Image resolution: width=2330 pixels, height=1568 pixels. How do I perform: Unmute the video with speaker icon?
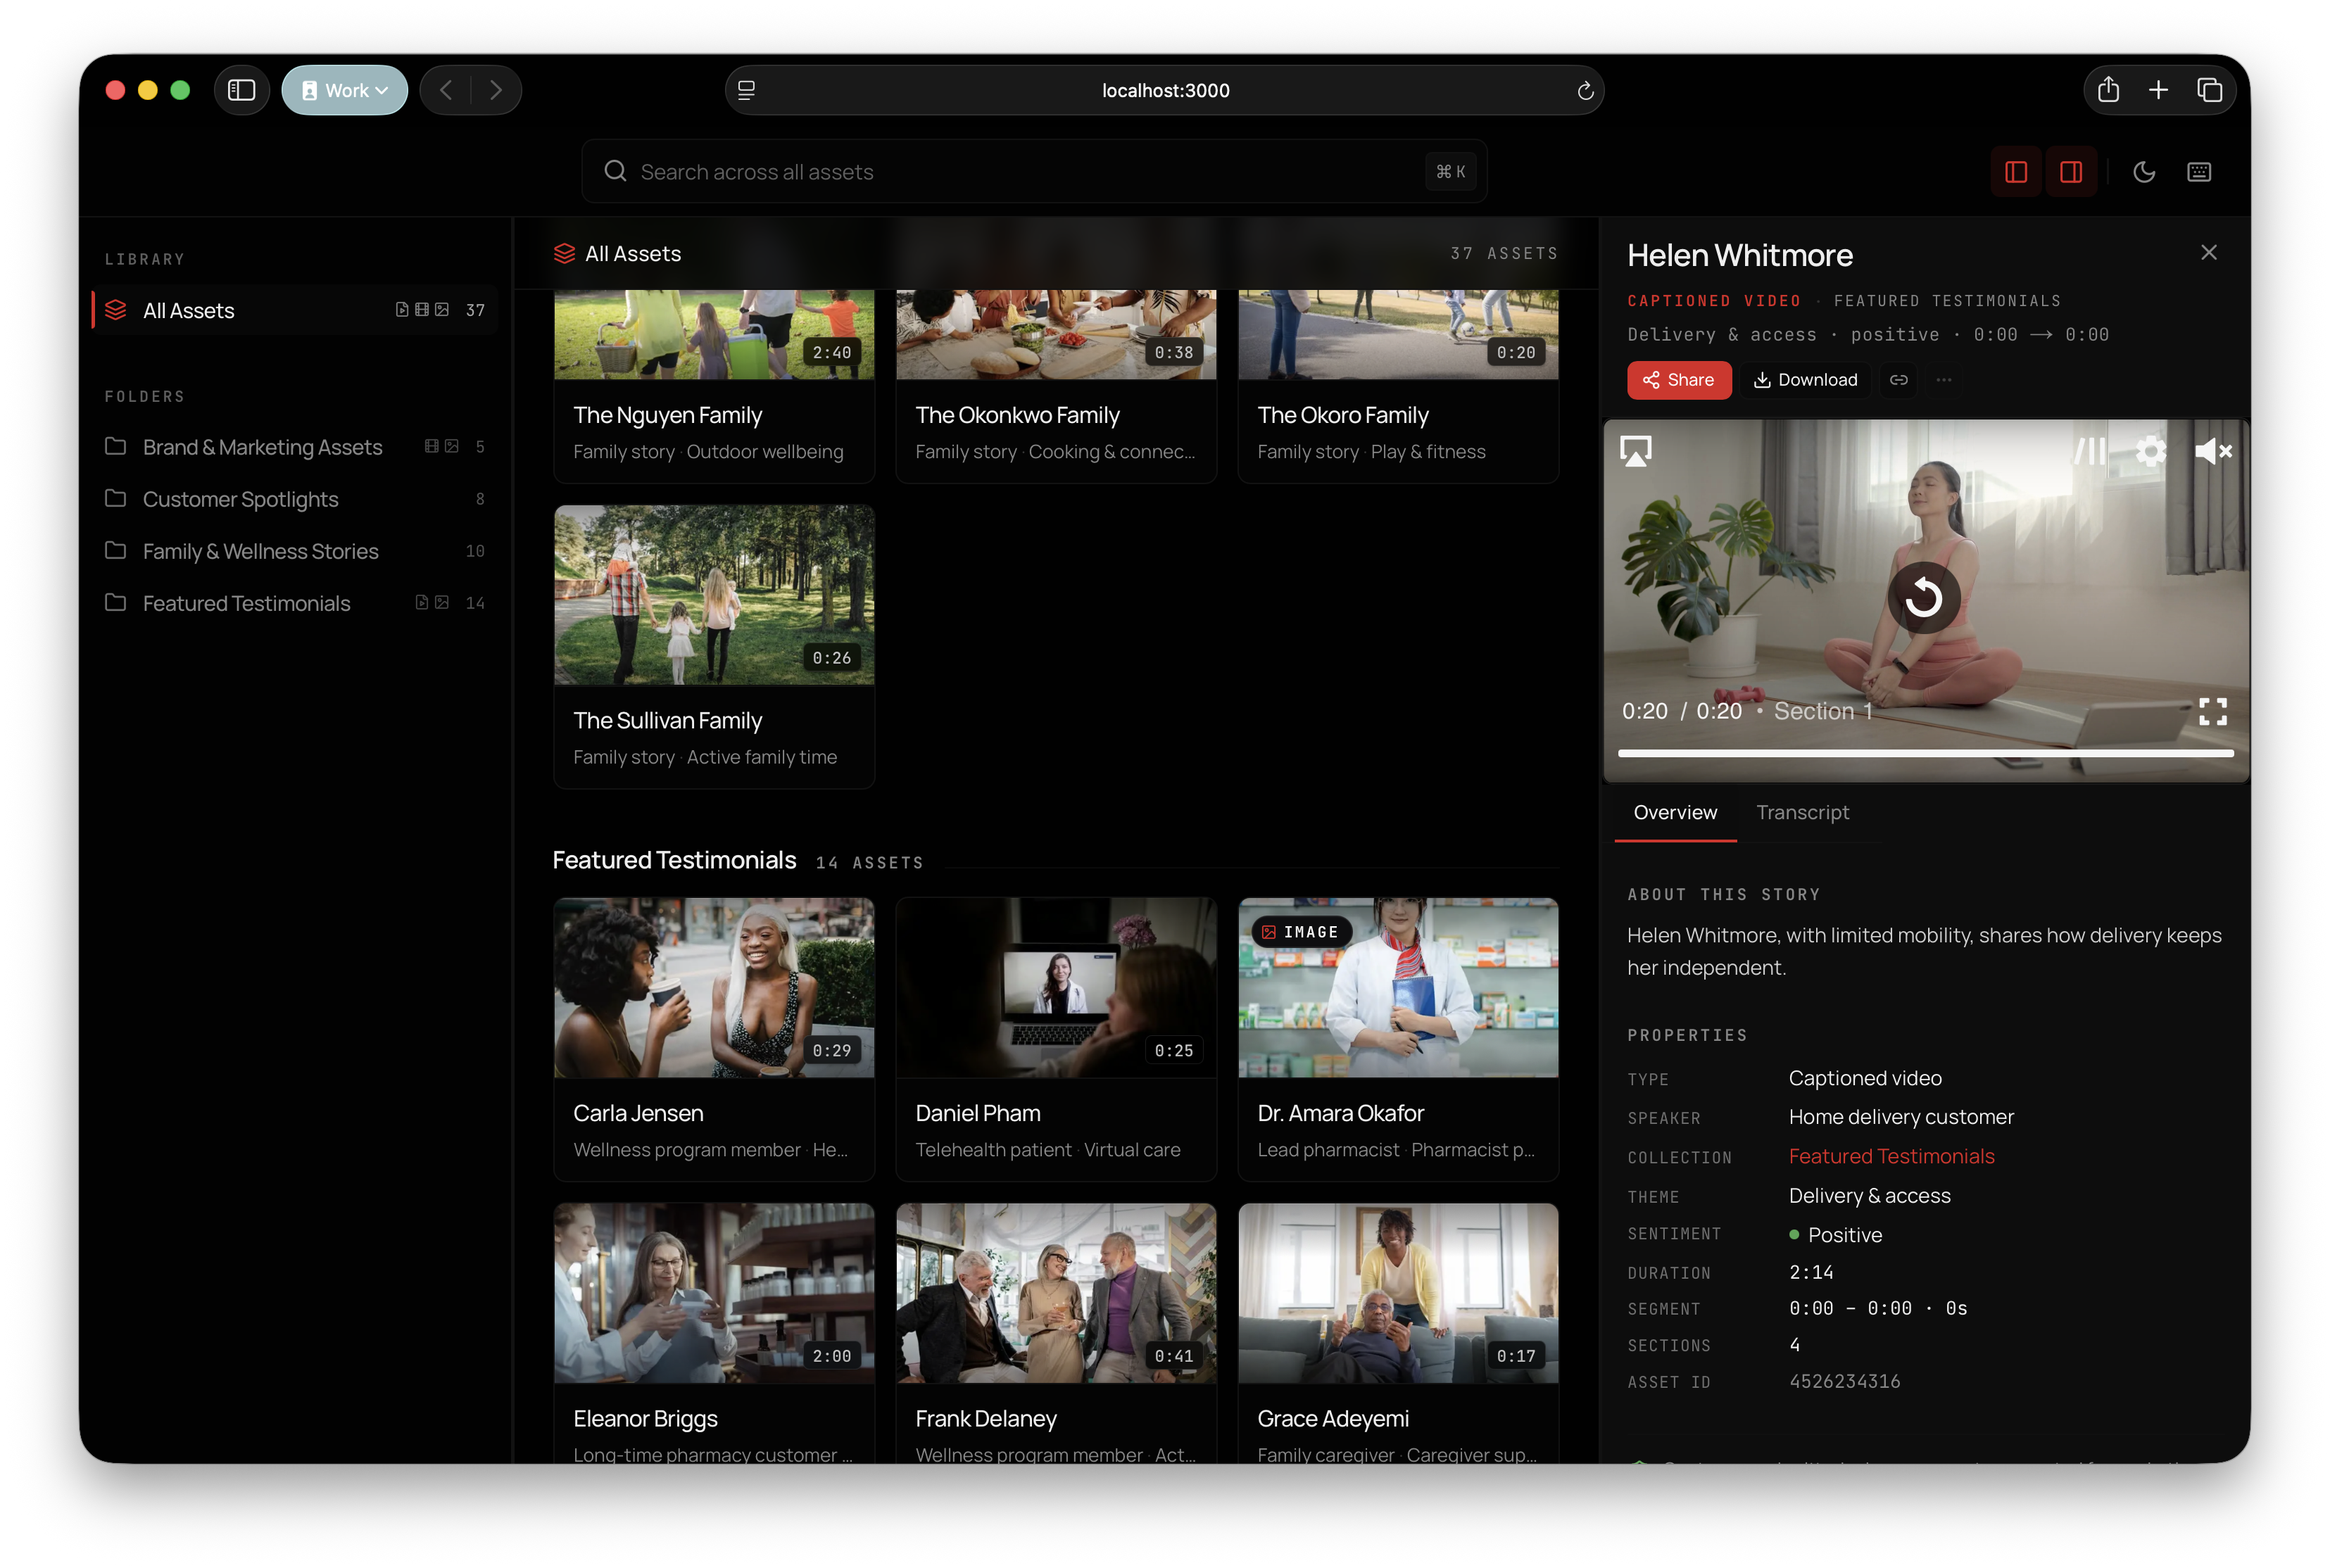(x=2212, y=451)
